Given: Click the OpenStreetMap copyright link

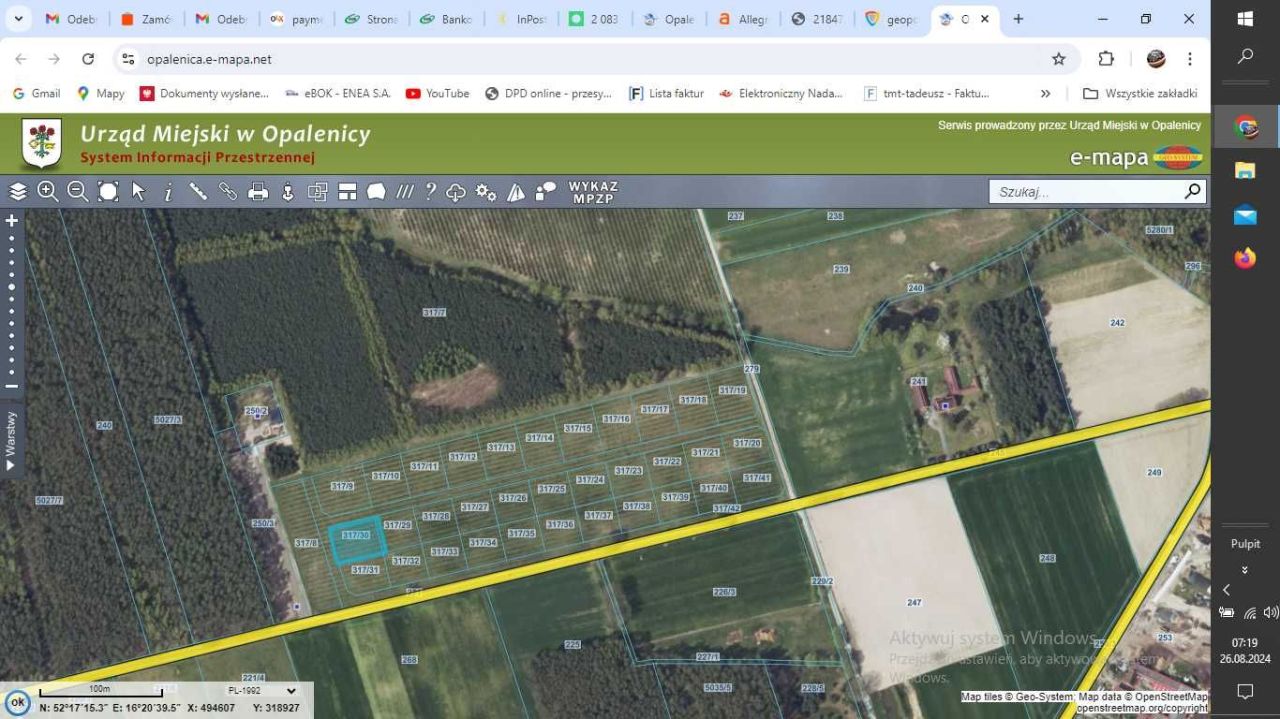Looking at the screenshot, I should 1141,708.
